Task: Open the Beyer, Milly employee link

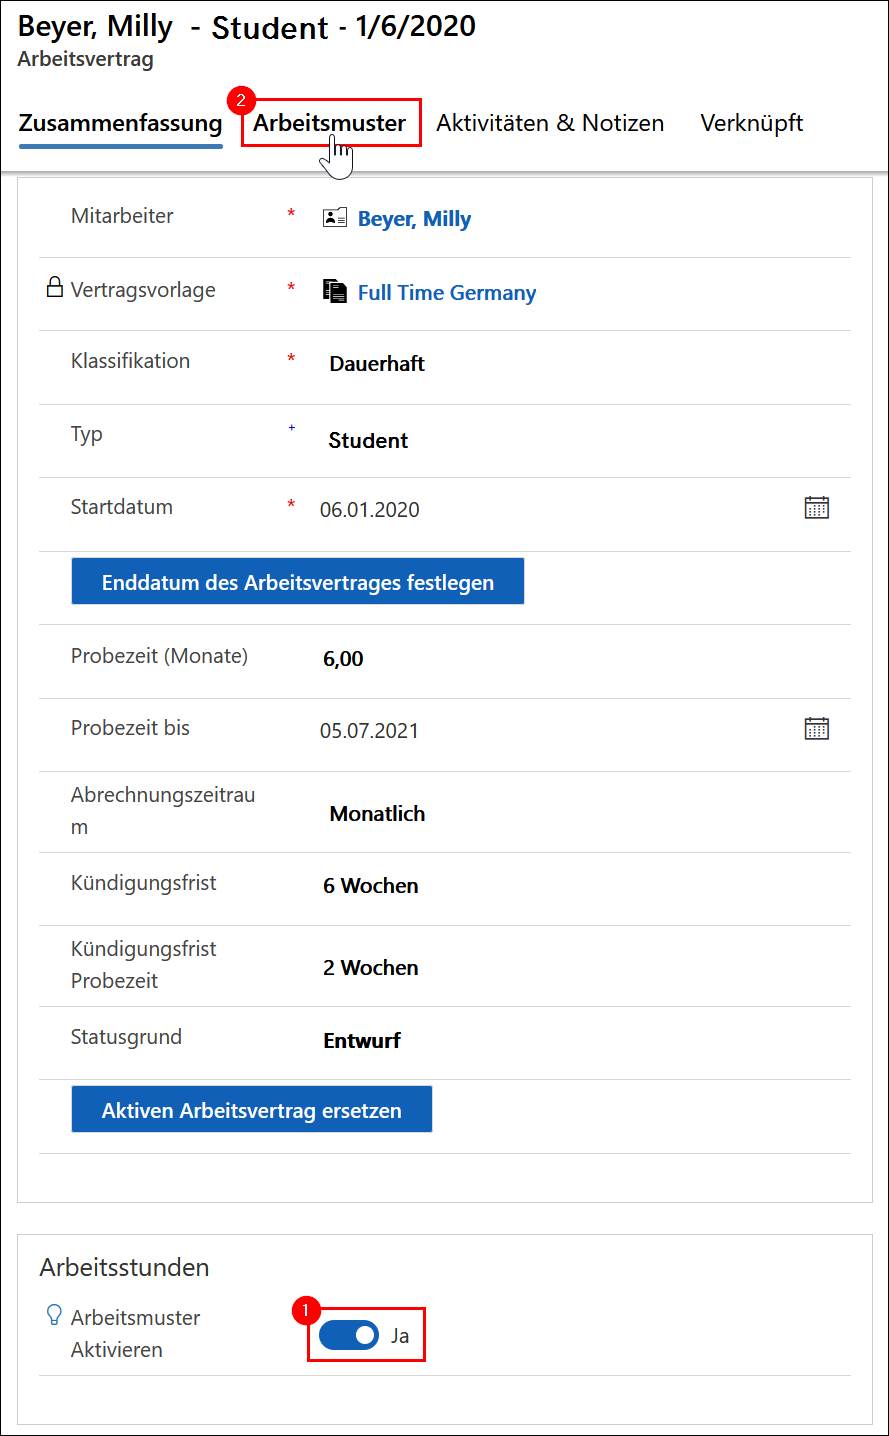Action: pyautogui.click(x=414, y=219)
